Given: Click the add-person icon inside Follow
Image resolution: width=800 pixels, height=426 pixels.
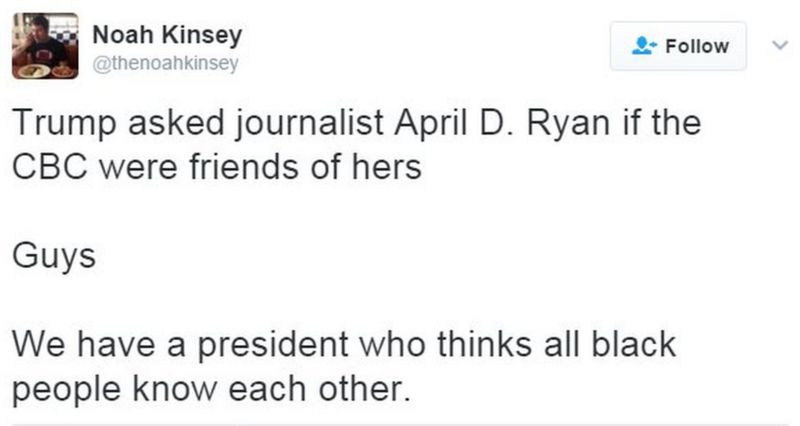Looking at the screenshot, I should (643, 46).
